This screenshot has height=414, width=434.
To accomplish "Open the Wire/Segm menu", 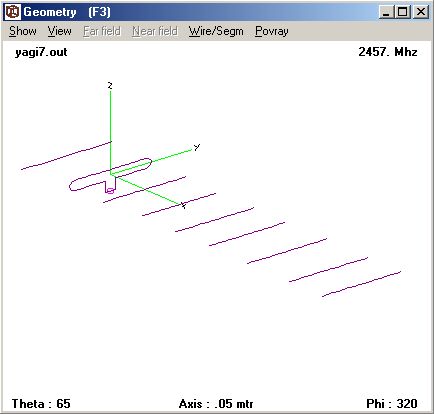I will [x=216, y=31].
